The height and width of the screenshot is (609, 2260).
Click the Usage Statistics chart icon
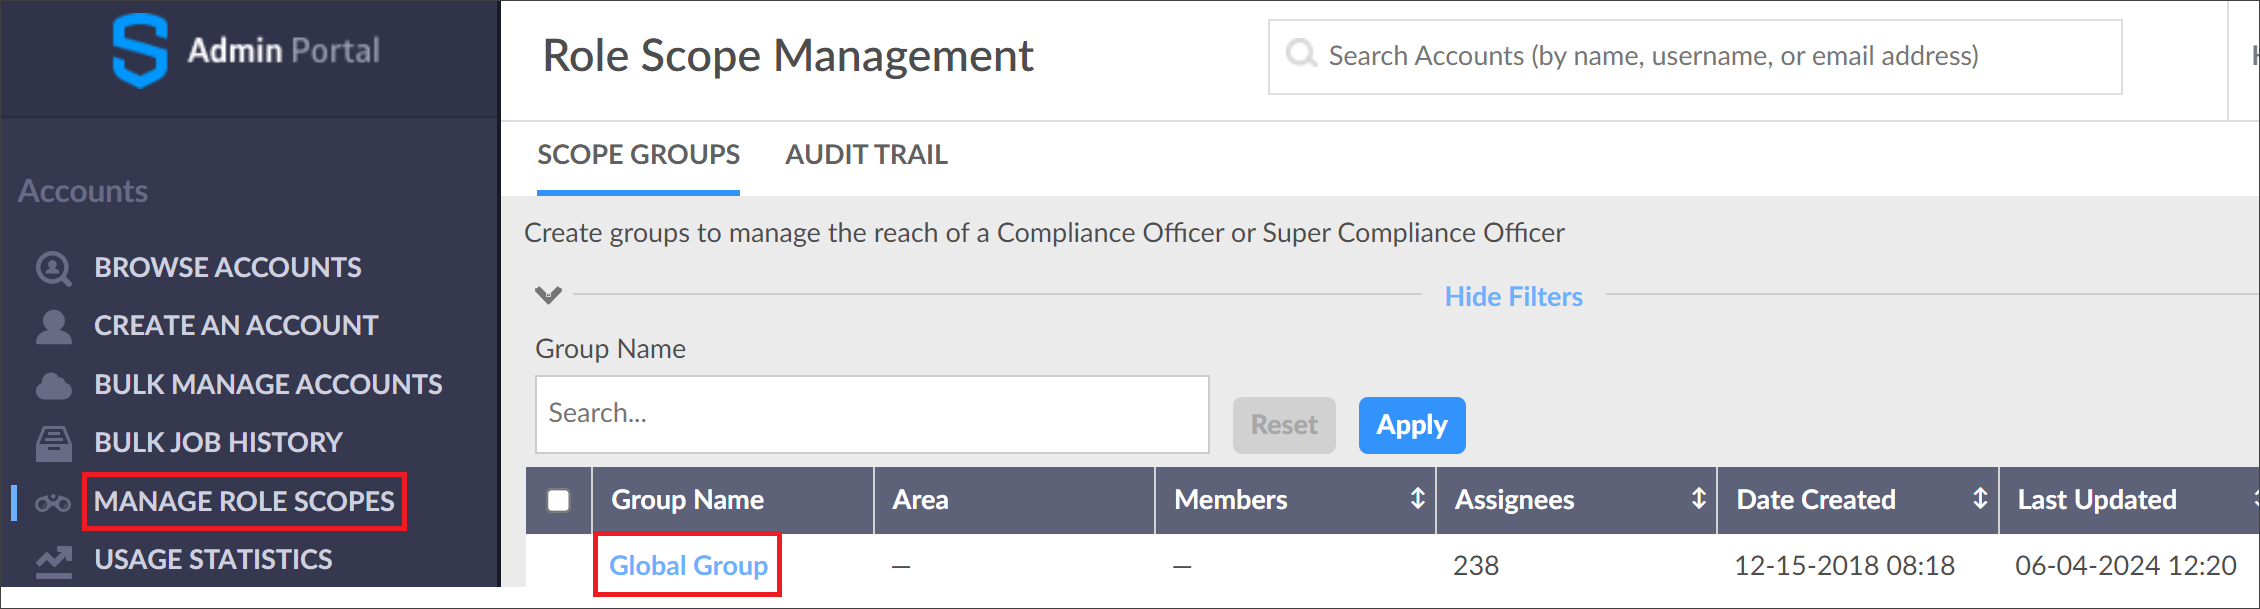pyautogui.click(x=53, y=560)
